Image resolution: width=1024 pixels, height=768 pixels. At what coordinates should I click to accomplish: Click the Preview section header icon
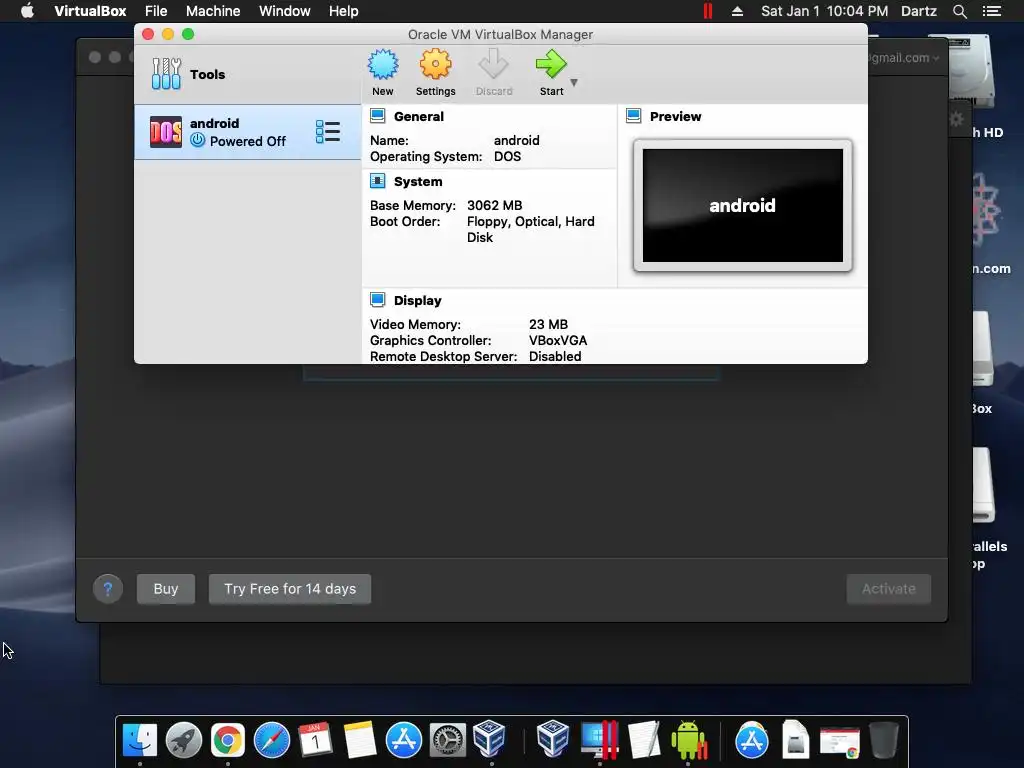[x=633, y=116]
